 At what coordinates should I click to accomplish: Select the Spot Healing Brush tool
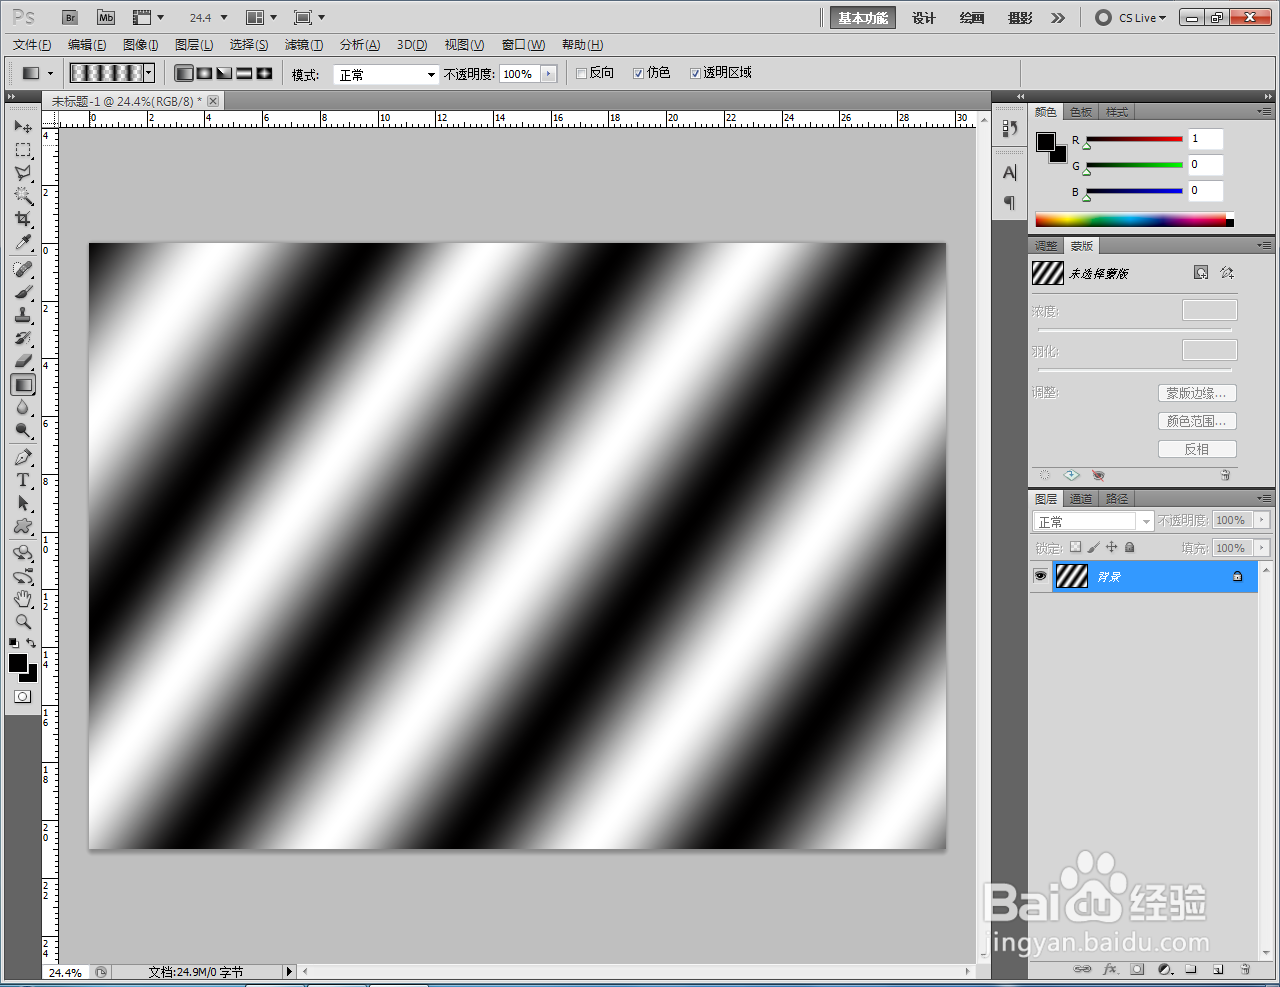[23, 270]
